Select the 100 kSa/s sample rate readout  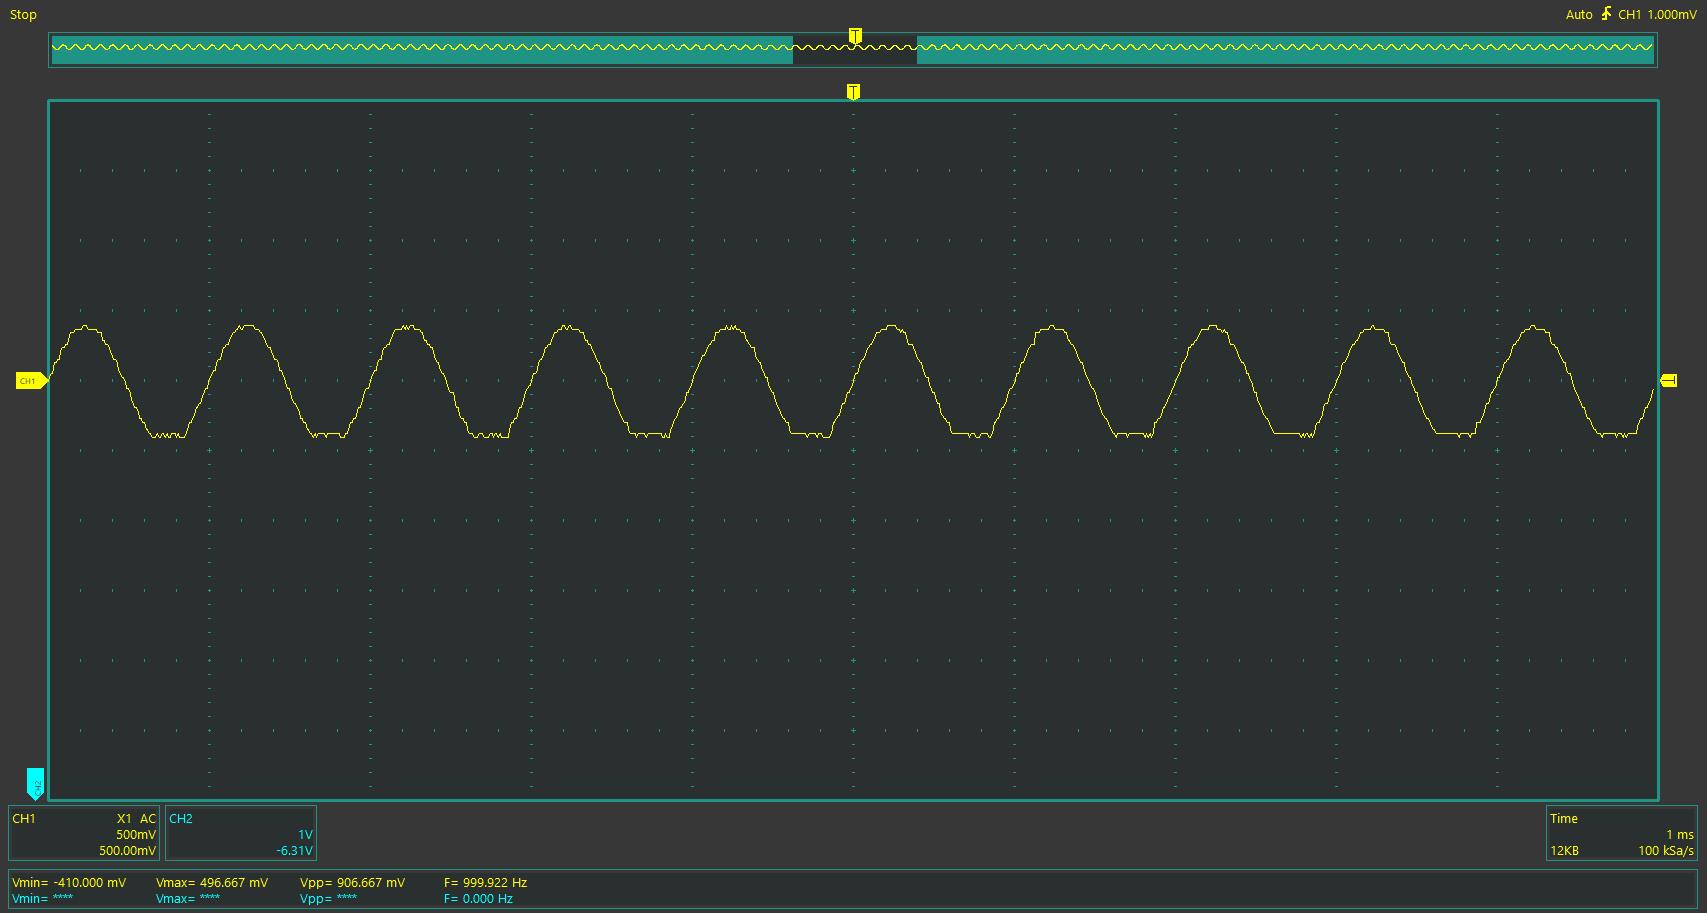click(x=1666, y=851)
